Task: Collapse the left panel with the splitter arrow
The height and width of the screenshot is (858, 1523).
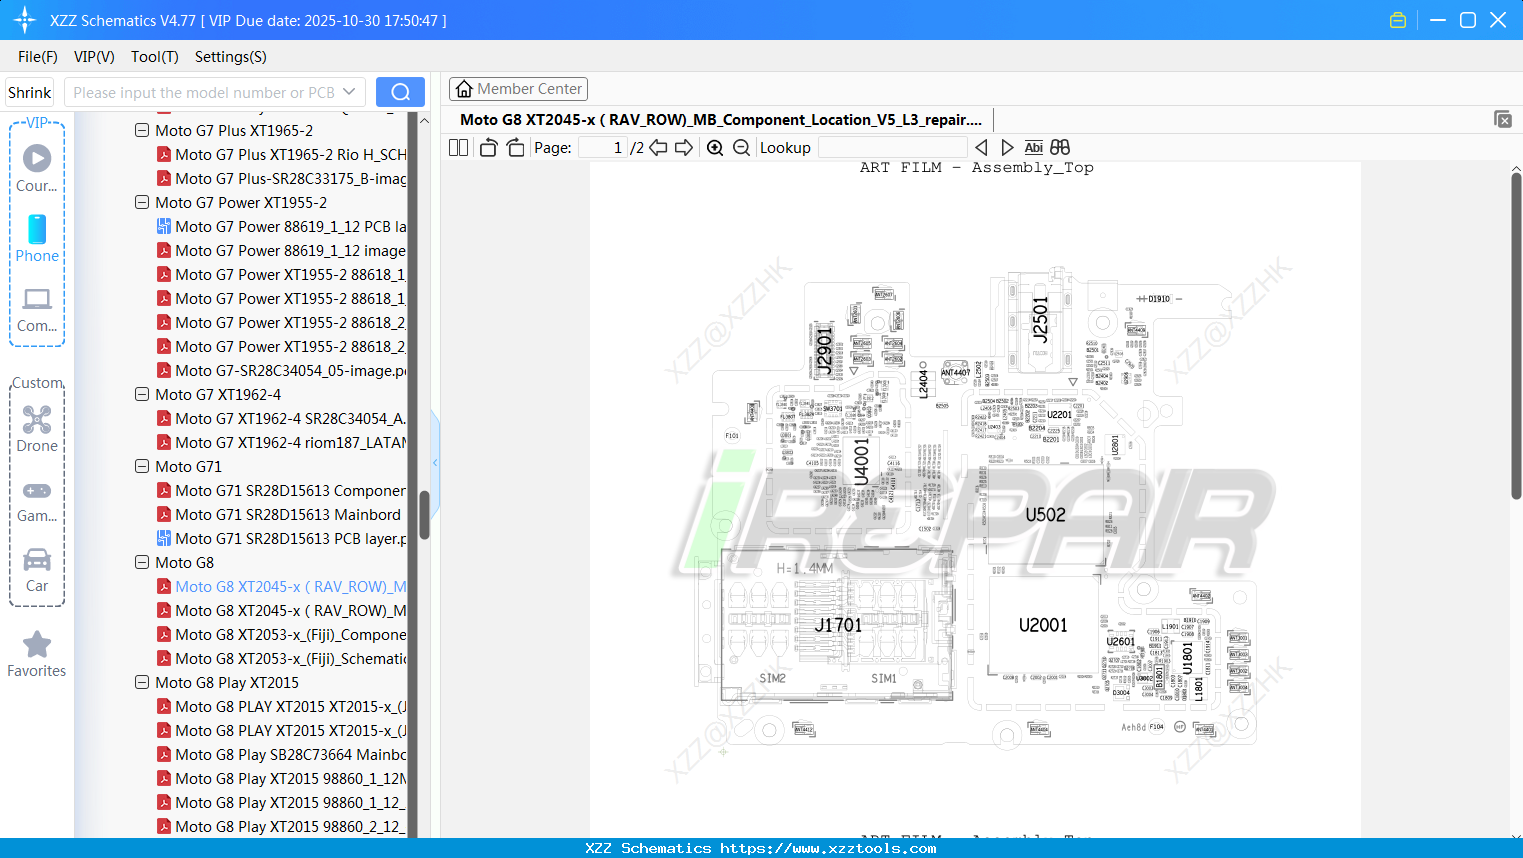Action: point(435,462)
